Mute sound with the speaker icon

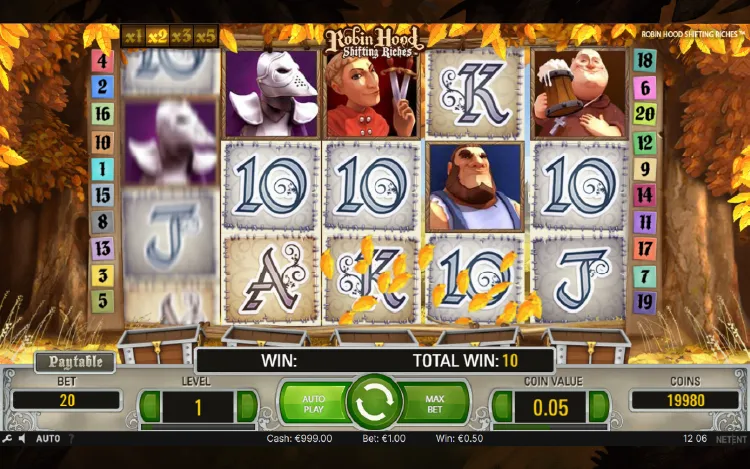tap(22, 438)
